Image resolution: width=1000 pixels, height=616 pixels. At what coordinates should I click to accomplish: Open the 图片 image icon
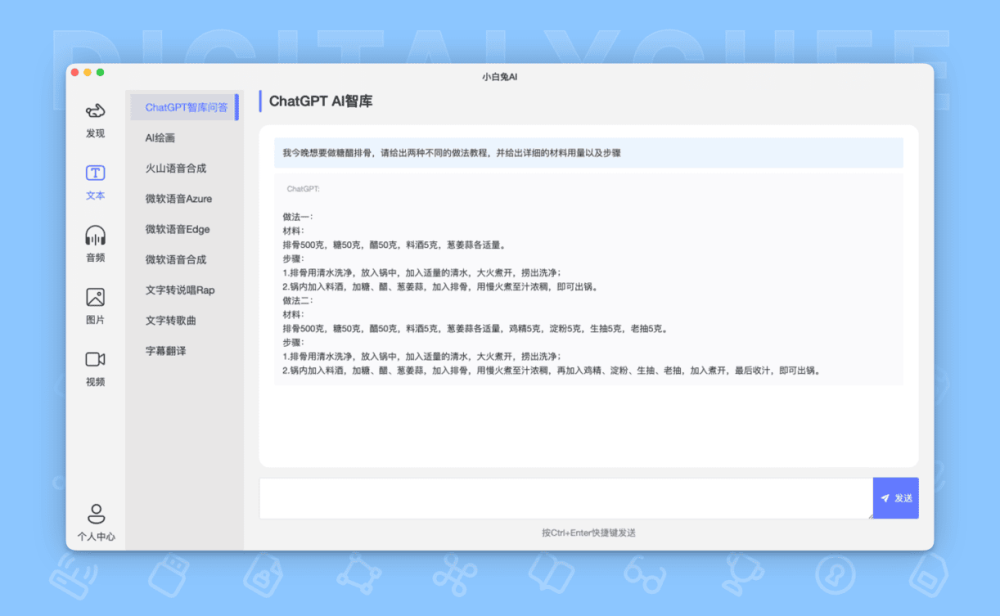coord(95,297)
